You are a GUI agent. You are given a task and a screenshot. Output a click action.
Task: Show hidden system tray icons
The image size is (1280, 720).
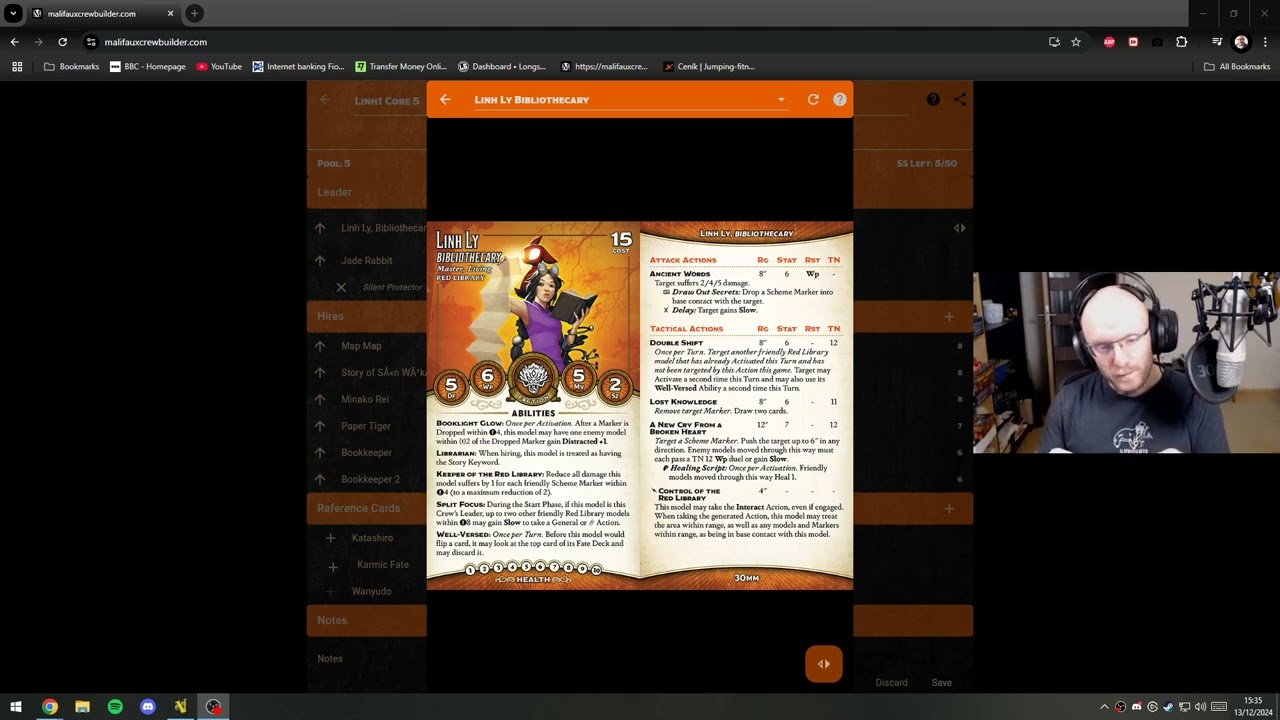point(1104,707)
